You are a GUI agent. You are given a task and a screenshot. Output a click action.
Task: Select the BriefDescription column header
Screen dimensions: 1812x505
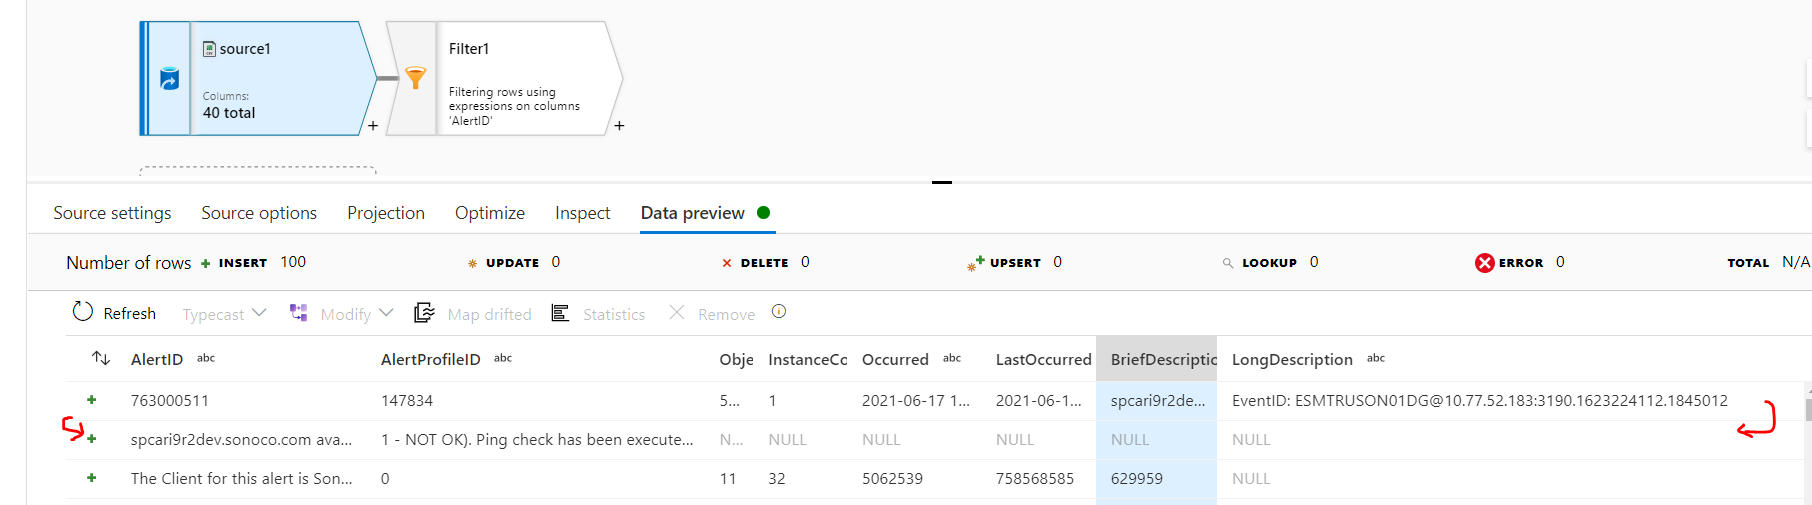coord(1157,359)
